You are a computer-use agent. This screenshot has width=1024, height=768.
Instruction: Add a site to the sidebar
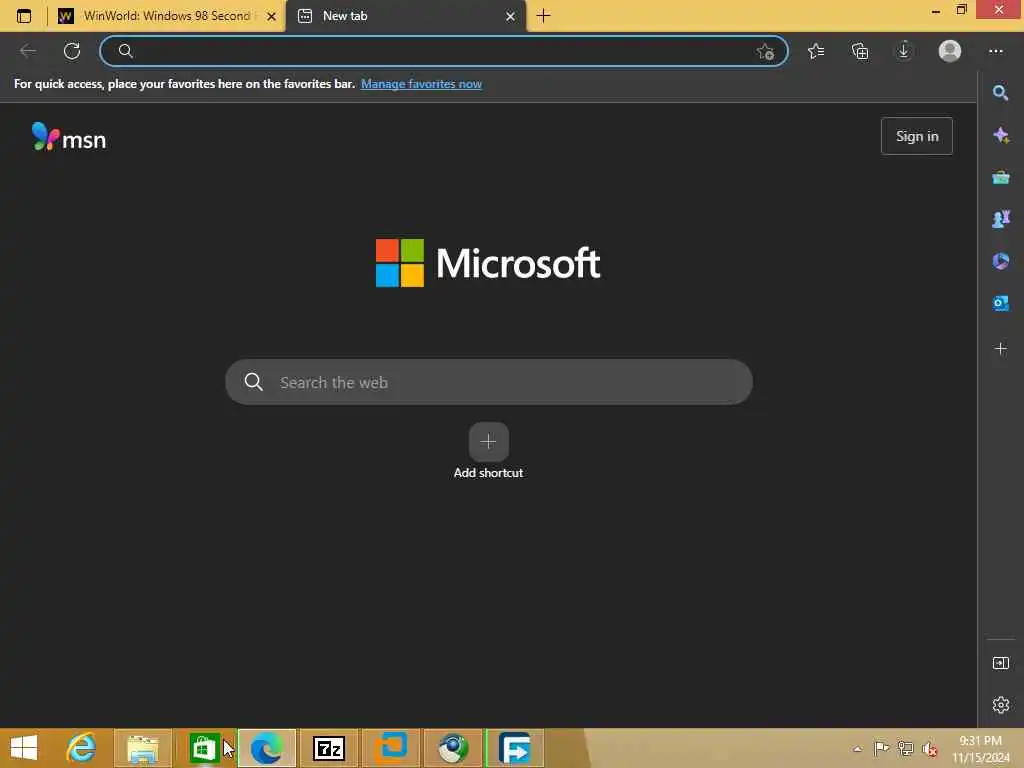(x=1000, y=349)
